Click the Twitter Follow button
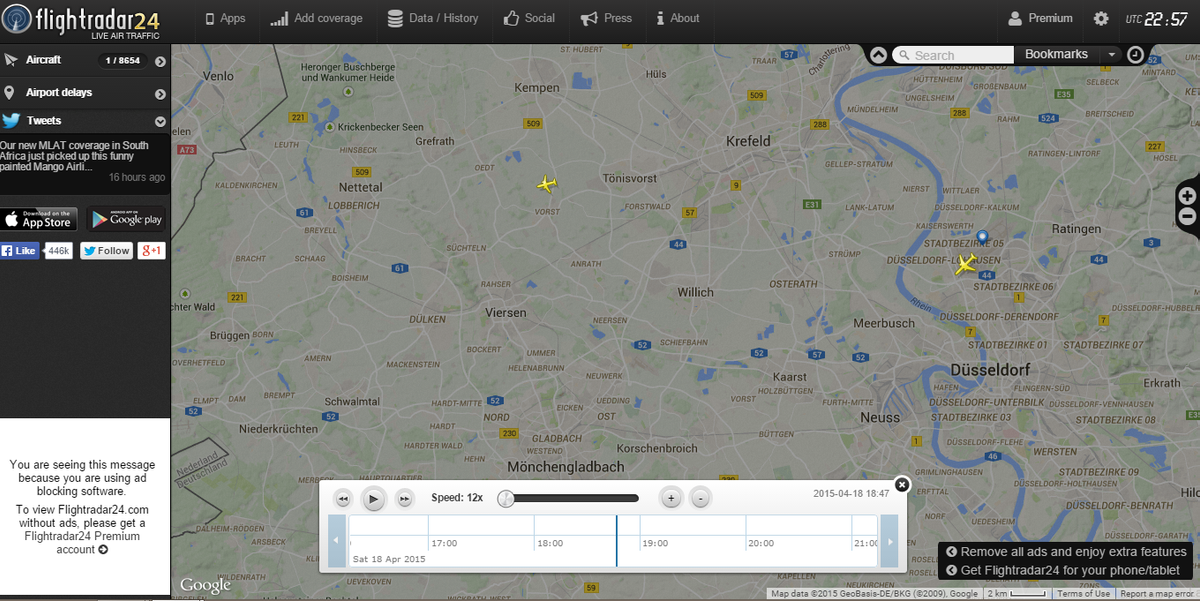 107,251
